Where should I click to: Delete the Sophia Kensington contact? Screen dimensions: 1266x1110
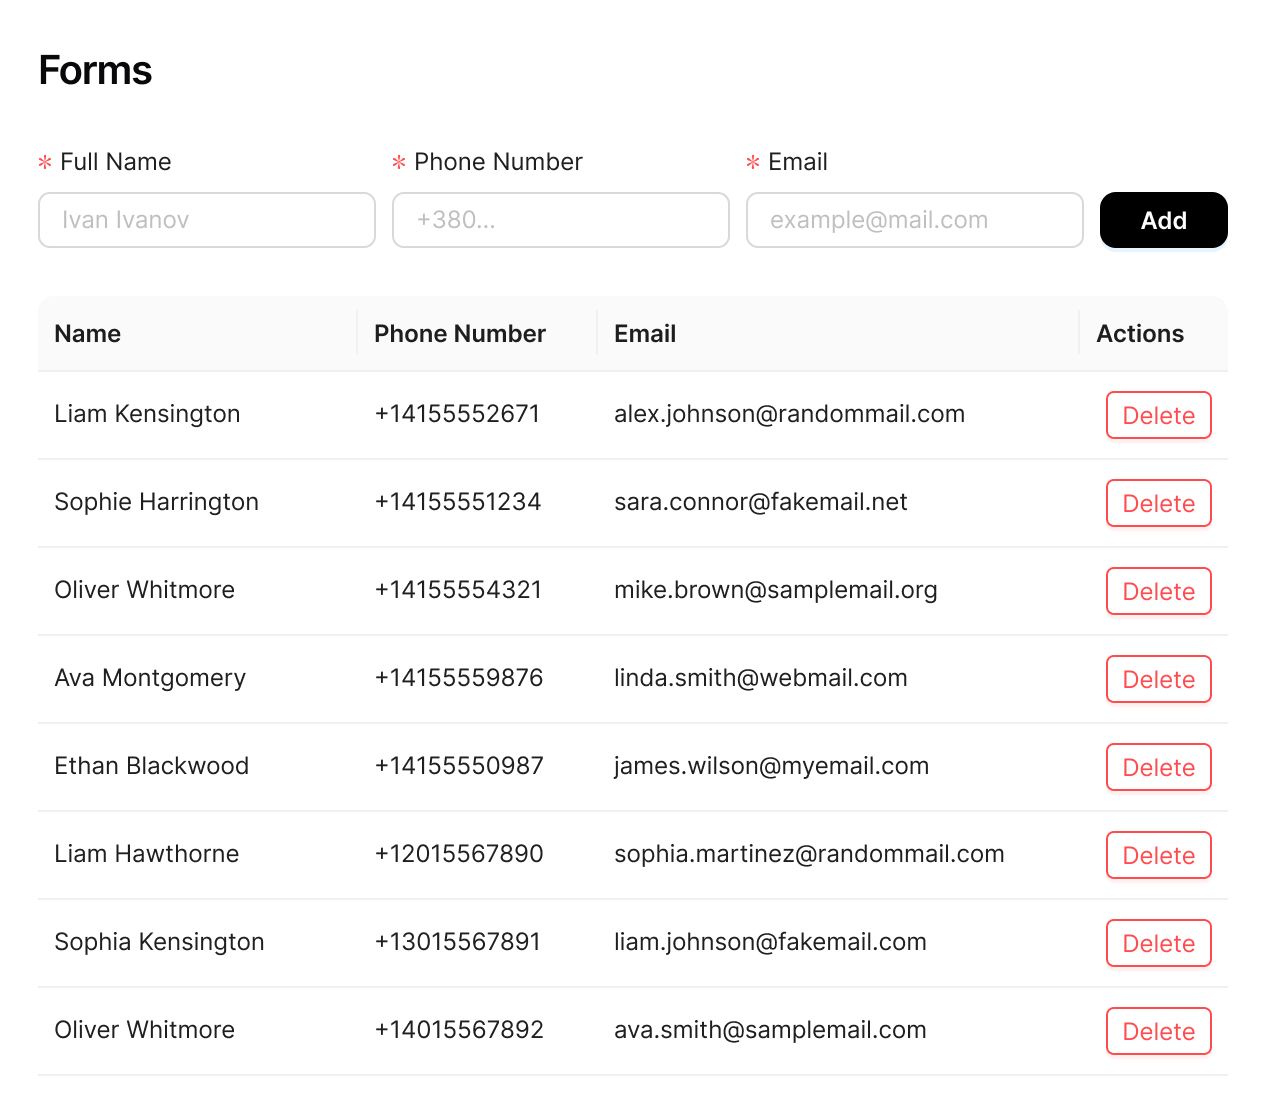(1158, 943)
